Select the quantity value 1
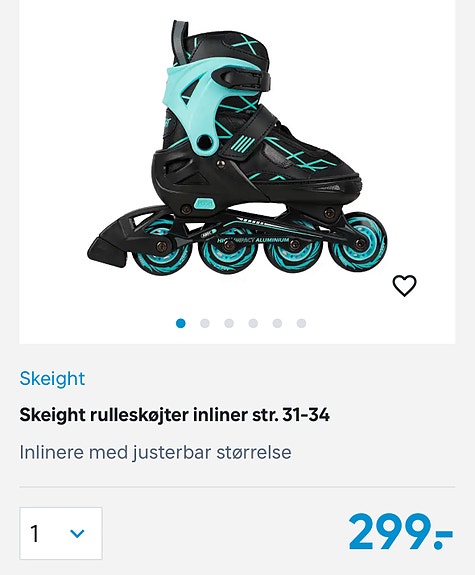This screenshot has height=575, width=475. [x=34, y=534]
